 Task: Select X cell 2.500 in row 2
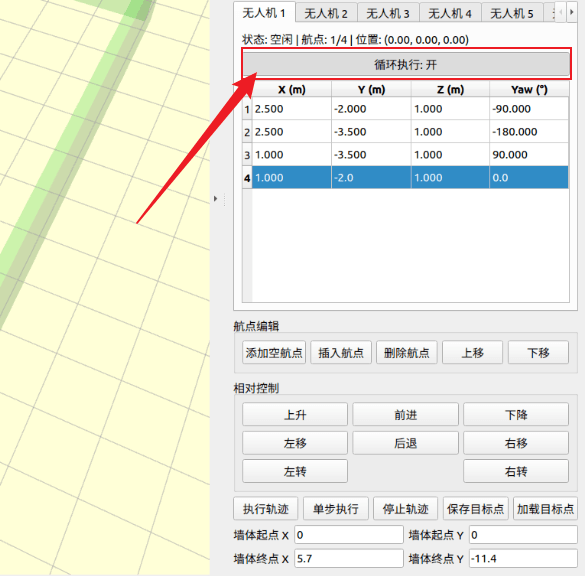(292, 132)
